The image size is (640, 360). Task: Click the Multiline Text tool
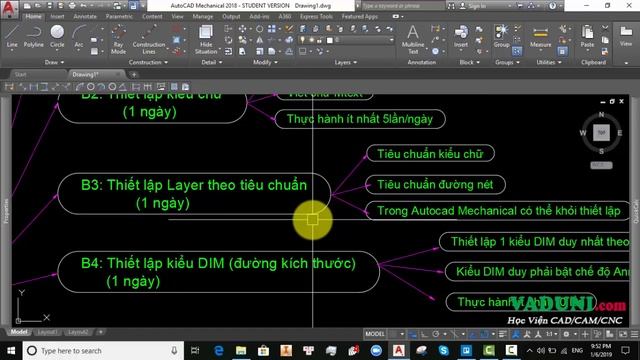pyautogui.click(x=413, y=39)
